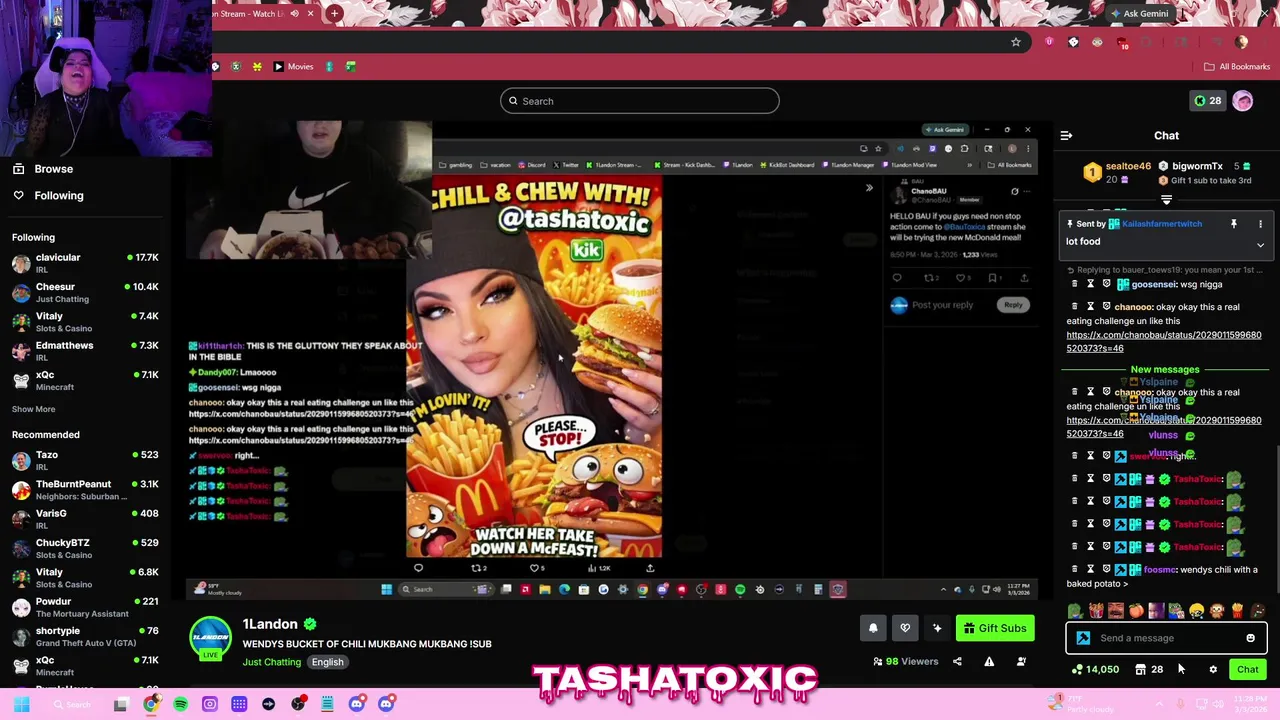This screenshot has height=720, width=1280.
Task: Open the shop icon showing 28
Action: 1148,669
